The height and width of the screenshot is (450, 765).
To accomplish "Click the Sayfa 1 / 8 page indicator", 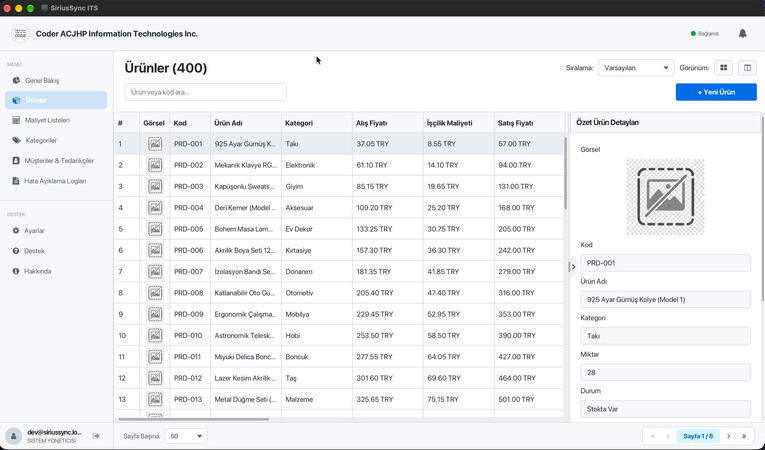I will click(698, 436).
